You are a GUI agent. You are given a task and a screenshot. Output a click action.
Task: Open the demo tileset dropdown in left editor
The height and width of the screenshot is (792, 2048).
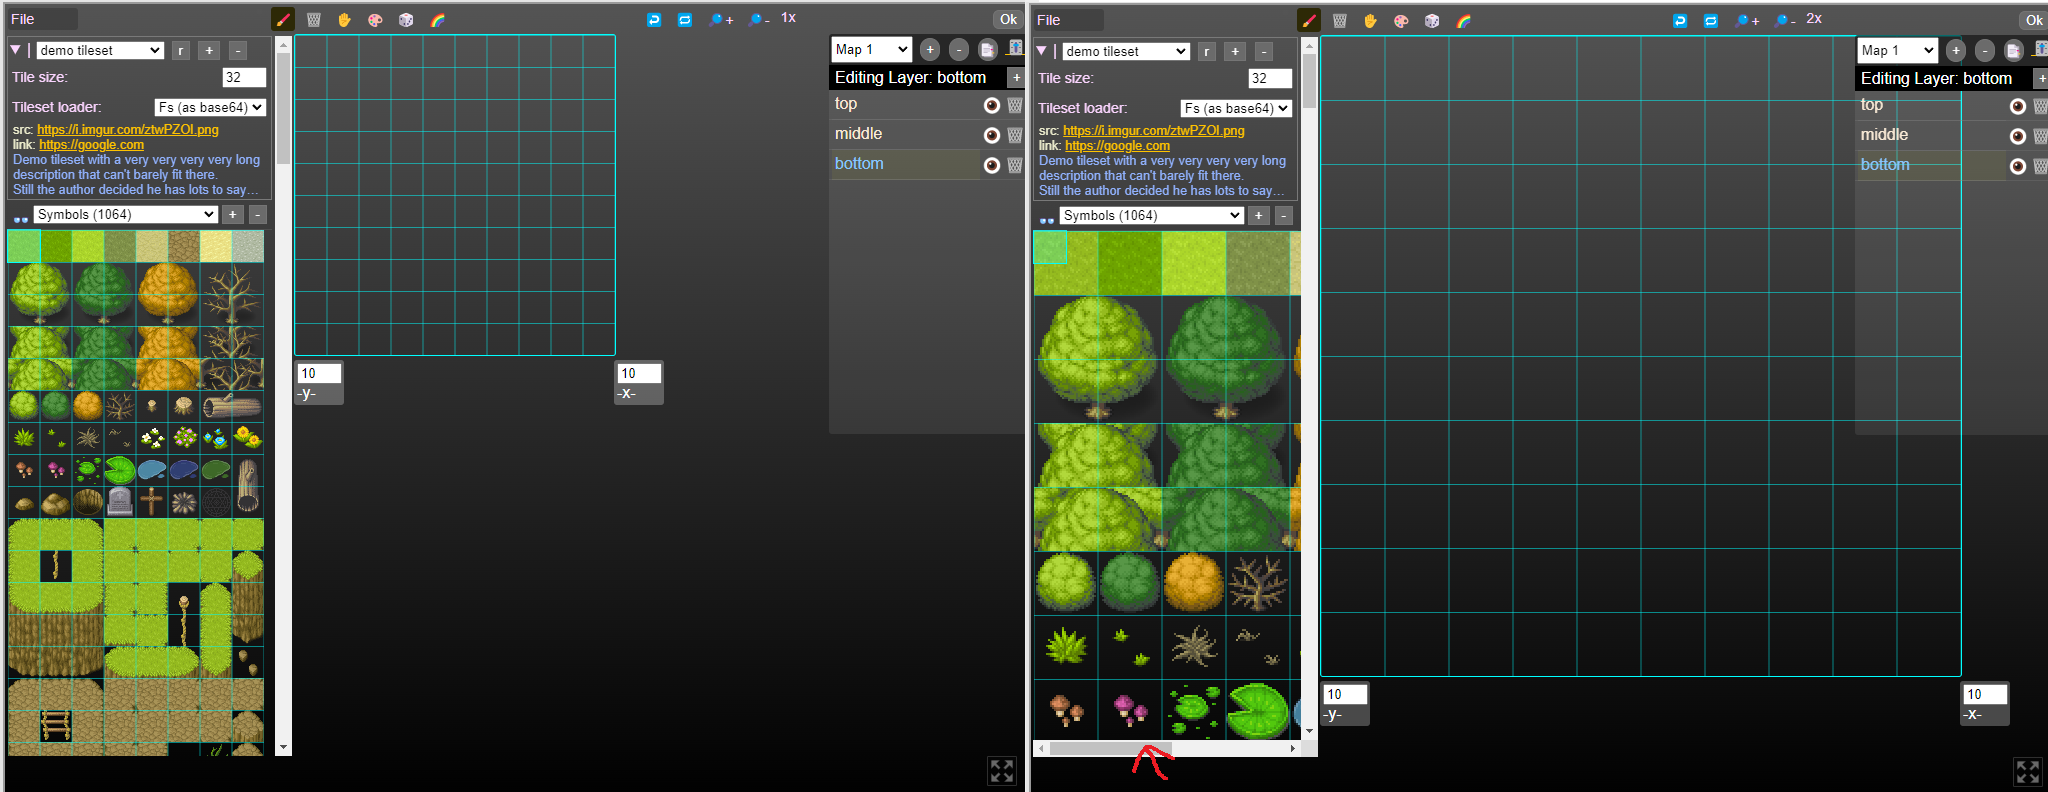pyautogui.click(x=100, y=50)
